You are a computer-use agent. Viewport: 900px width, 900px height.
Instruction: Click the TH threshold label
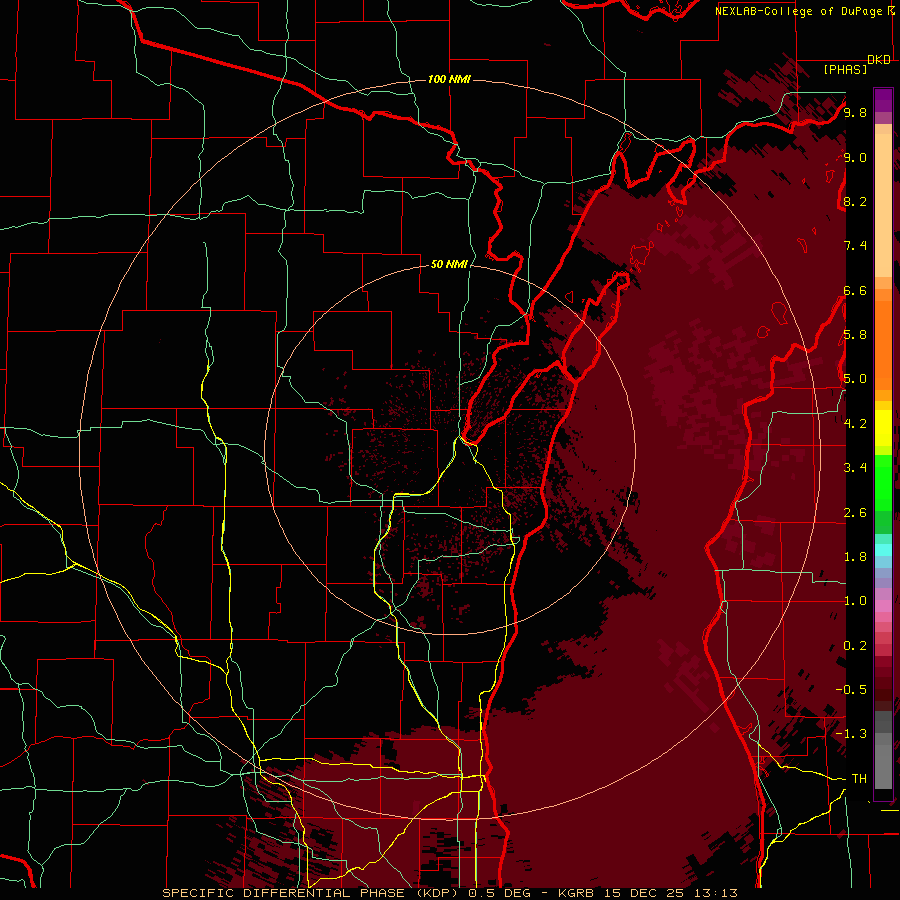[x=859, y=779]
